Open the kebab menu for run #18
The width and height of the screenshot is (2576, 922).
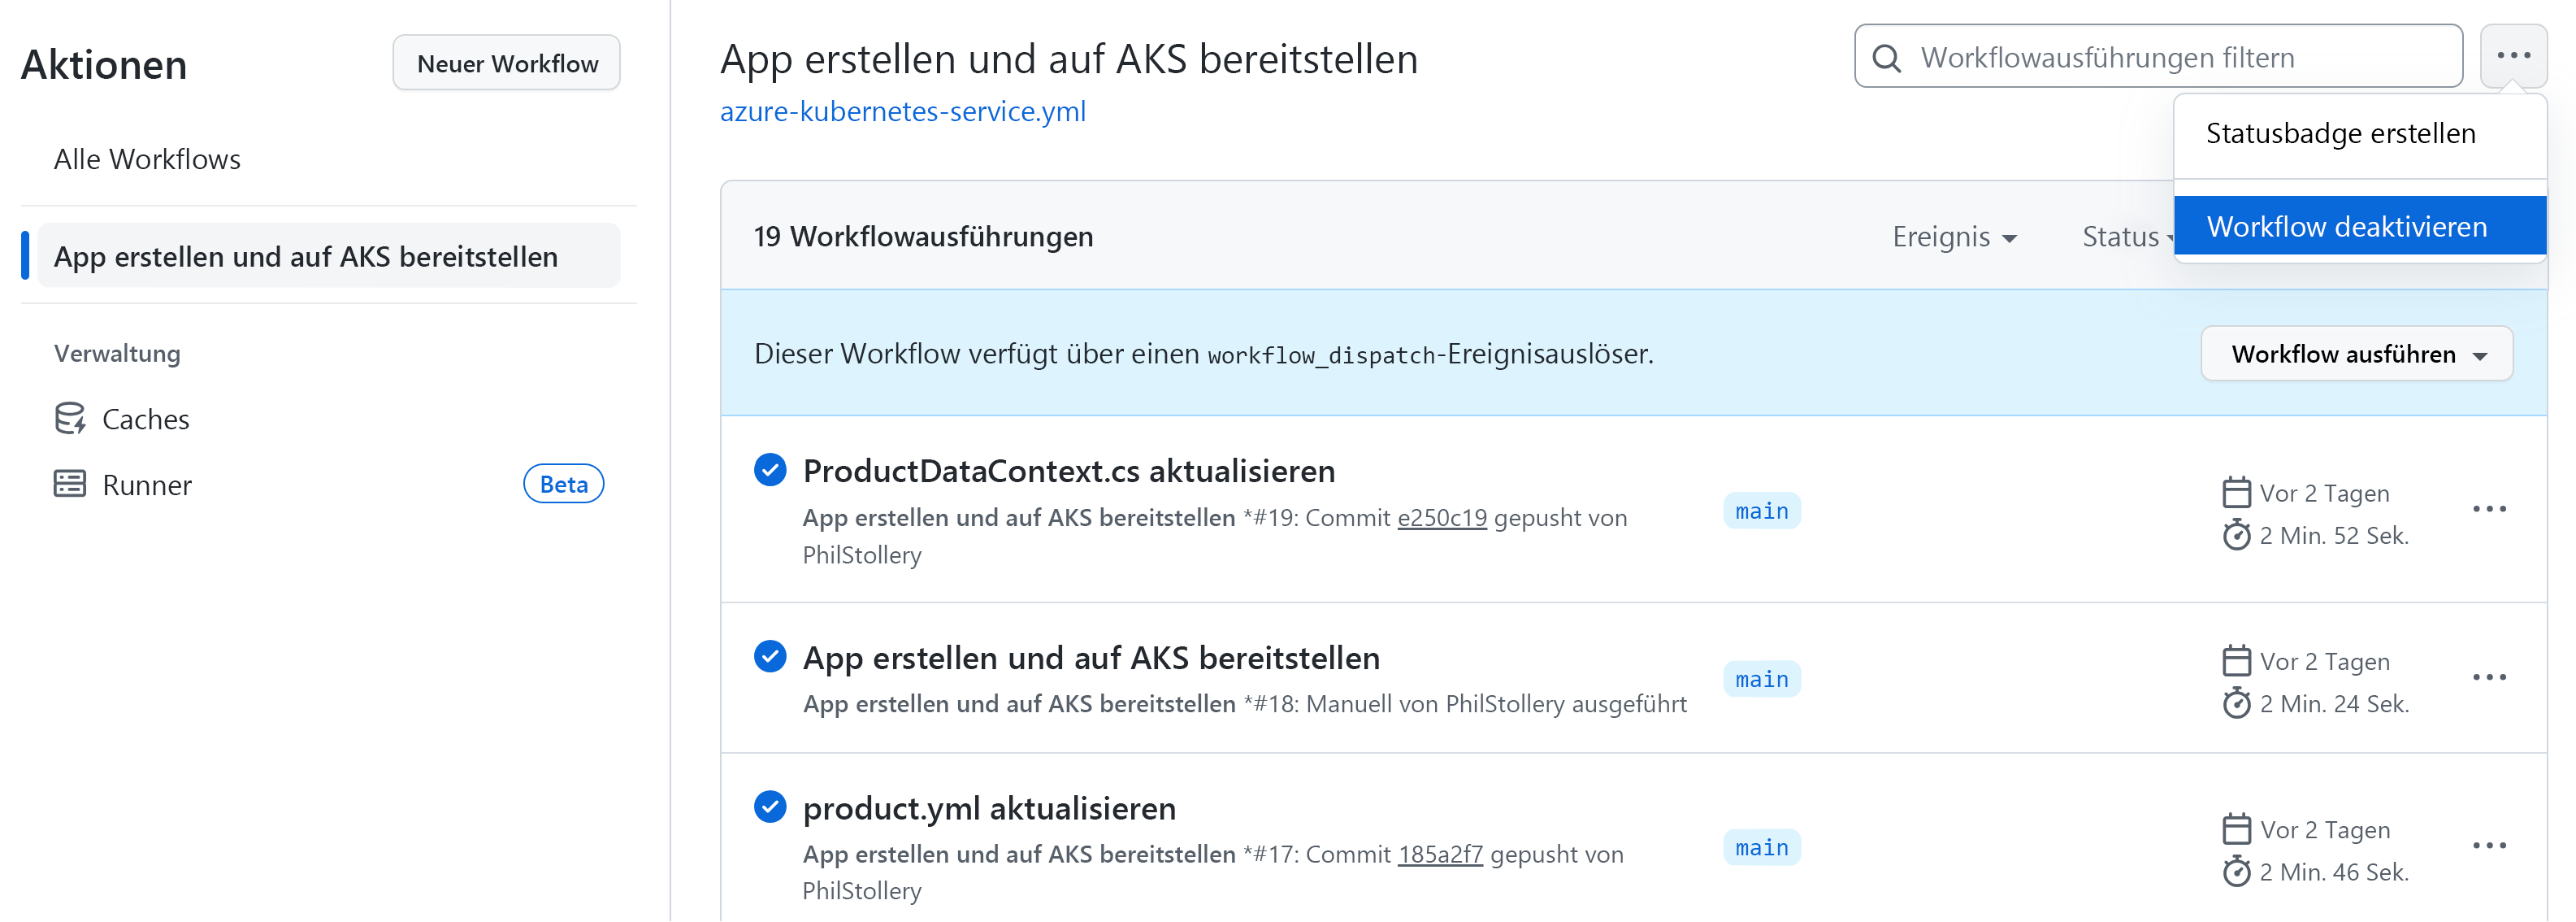click(2489, 677)
